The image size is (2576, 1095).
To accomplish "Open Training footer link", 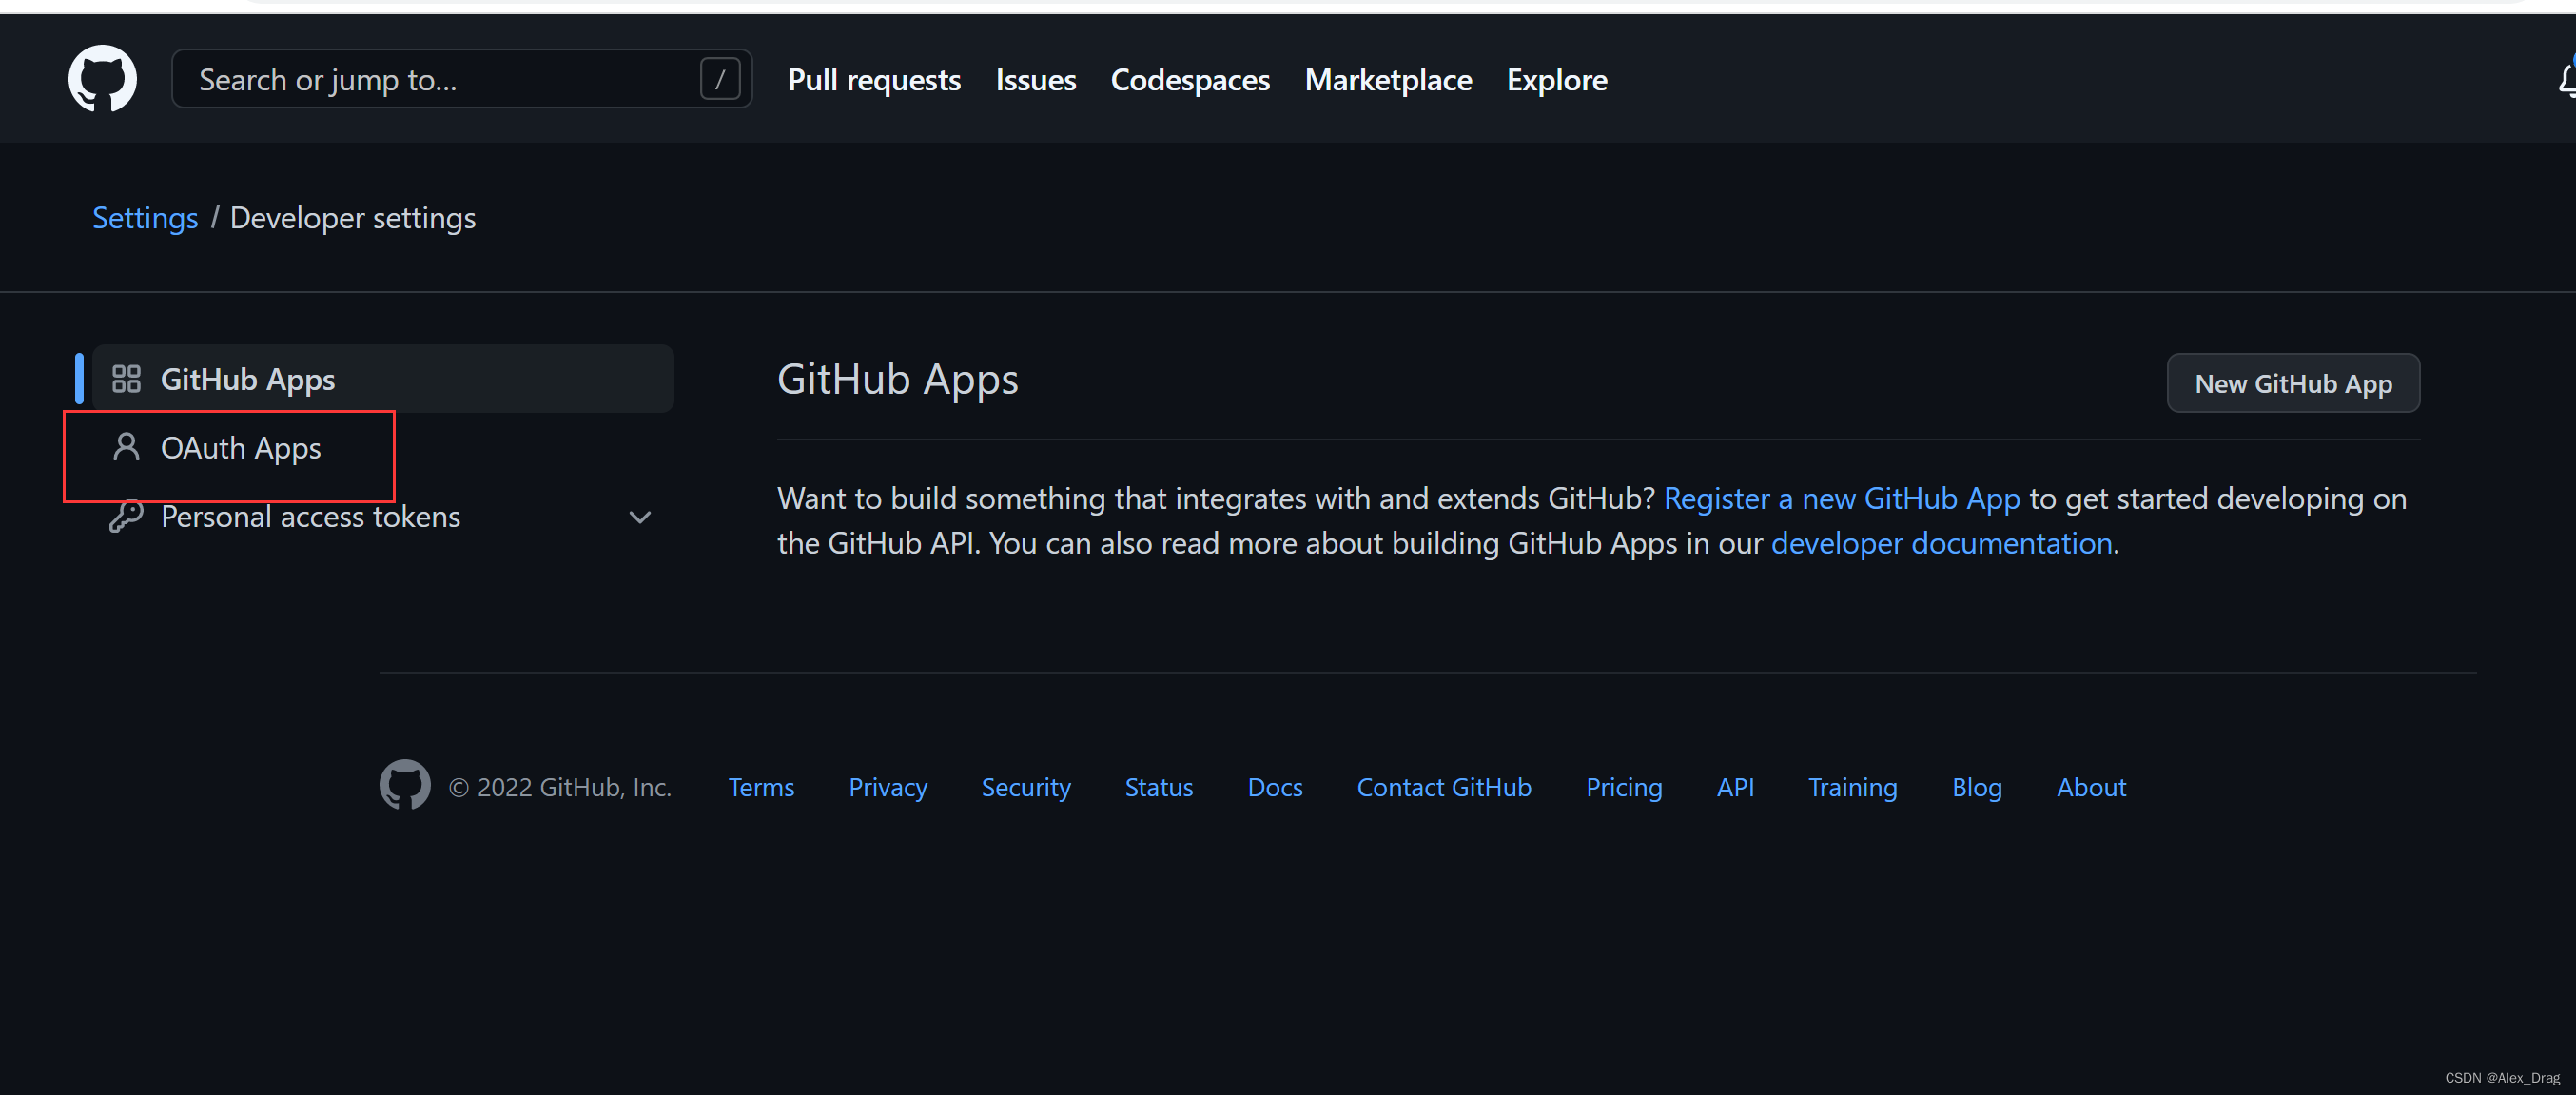I will click(1852, 787).
